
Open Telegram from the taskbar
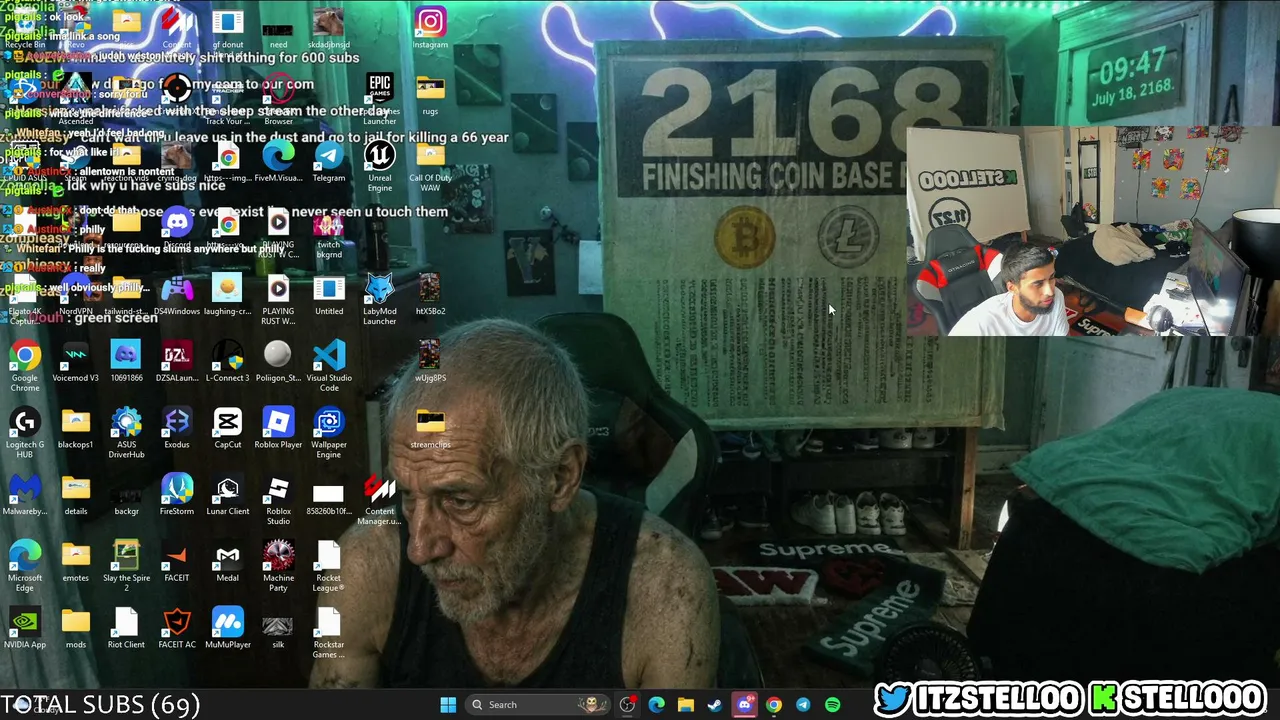click(803, 705)
